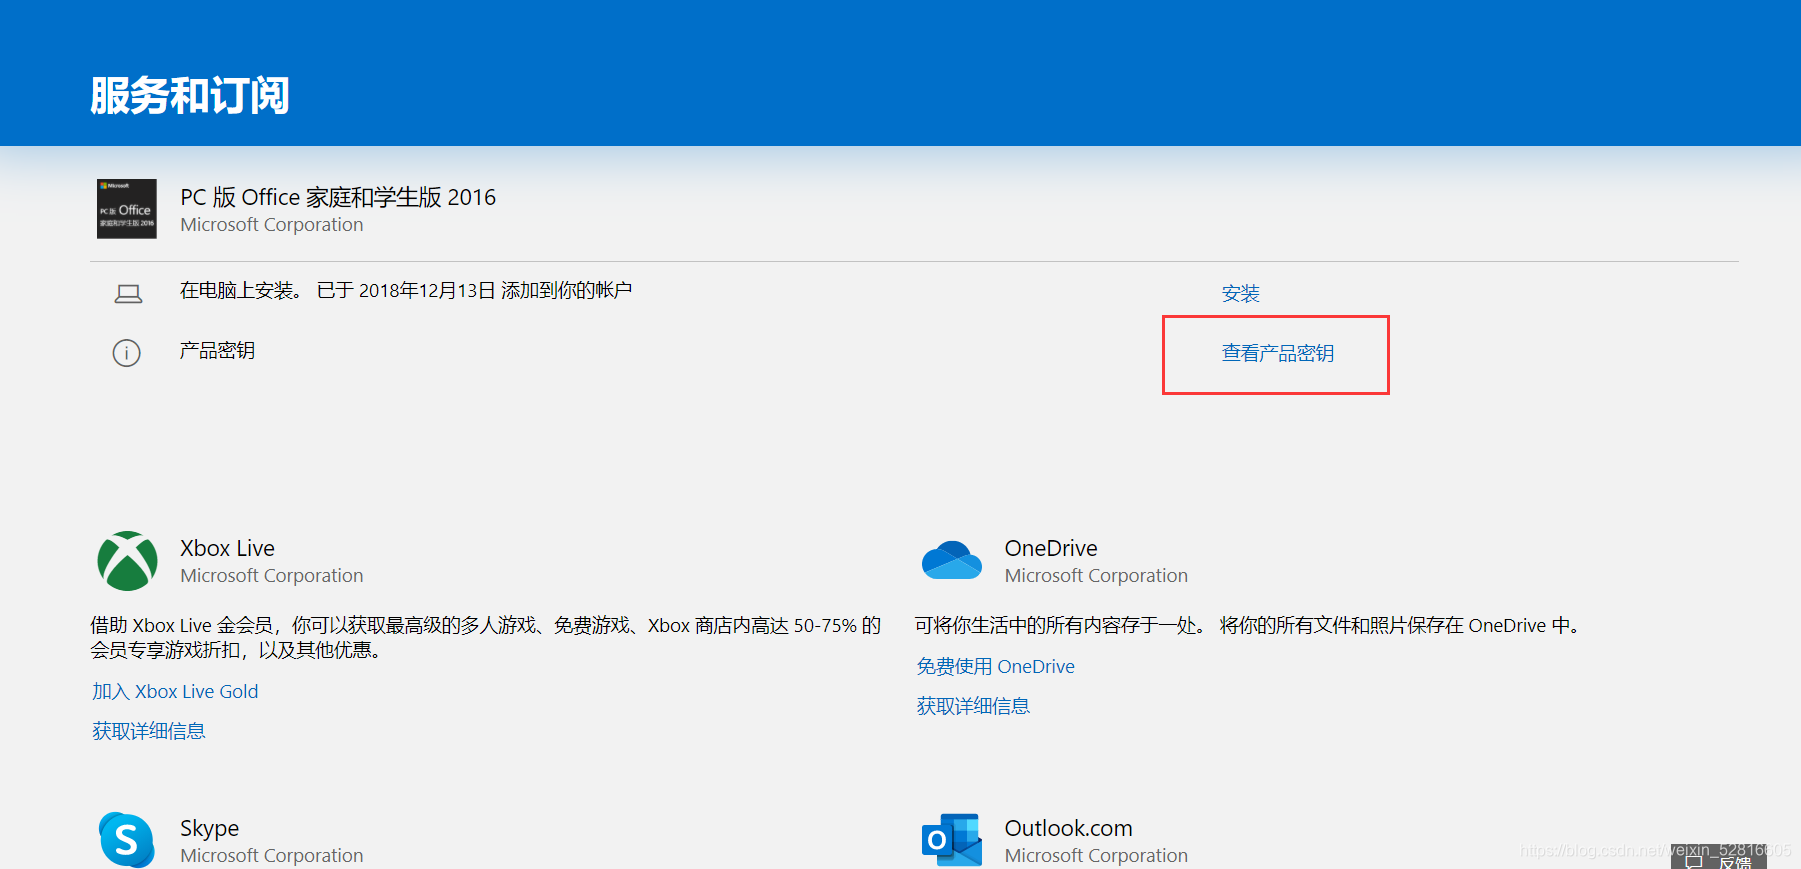Open 获取详细信息 under Xbox Live
1801x869 pixels.
149,731
